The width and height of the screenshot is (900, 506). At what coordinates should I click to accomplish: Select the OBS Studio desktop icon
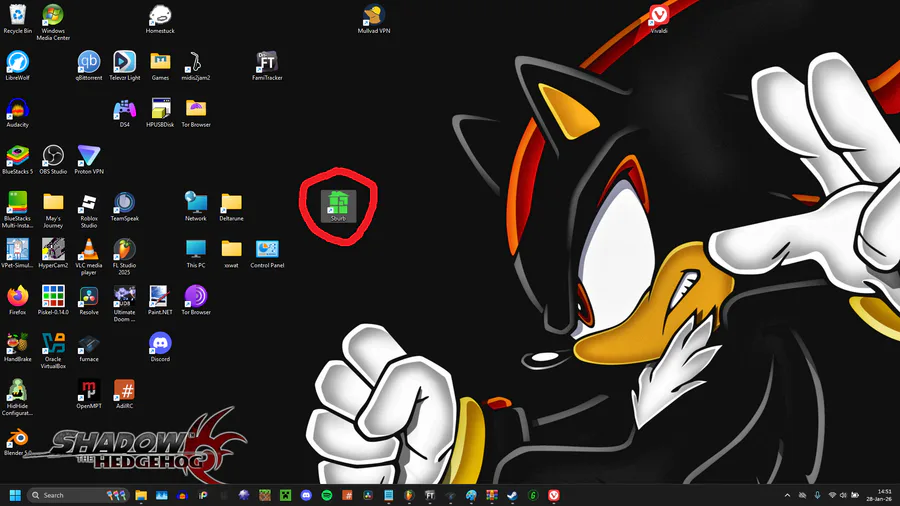point(53,160)
